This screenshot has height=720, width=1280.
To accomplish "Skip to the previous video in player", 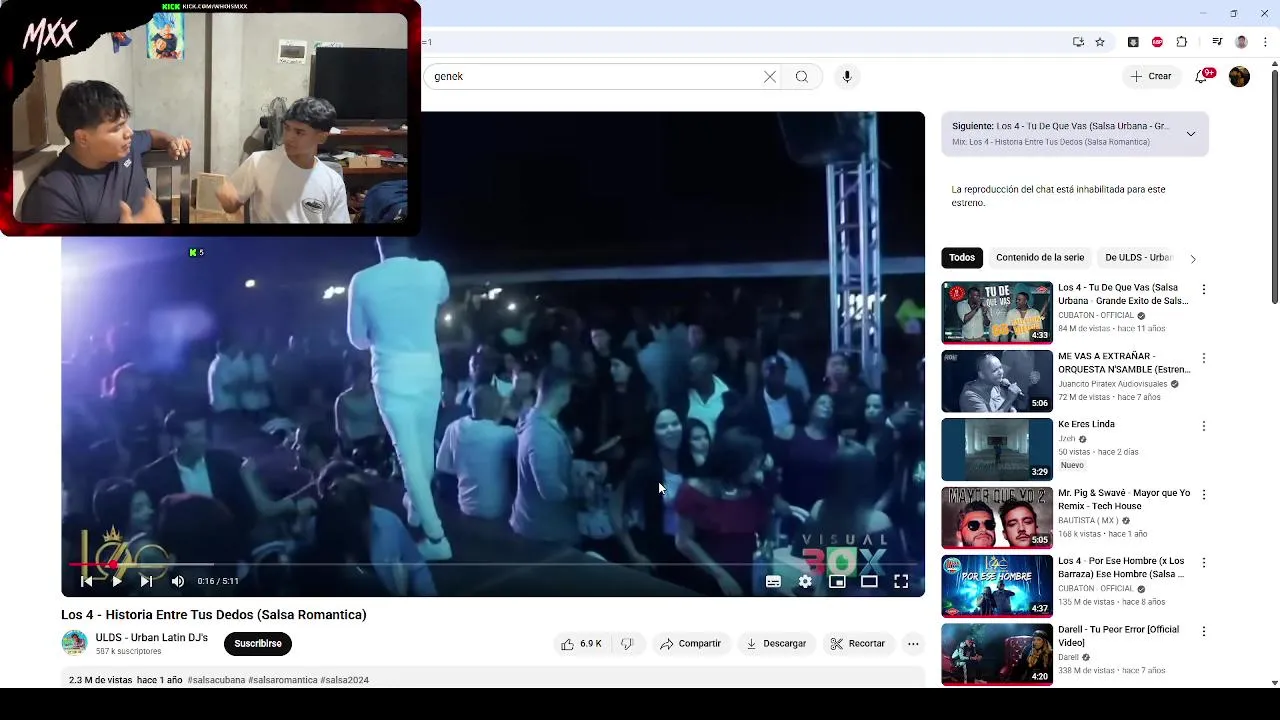I will click(86, 581).
